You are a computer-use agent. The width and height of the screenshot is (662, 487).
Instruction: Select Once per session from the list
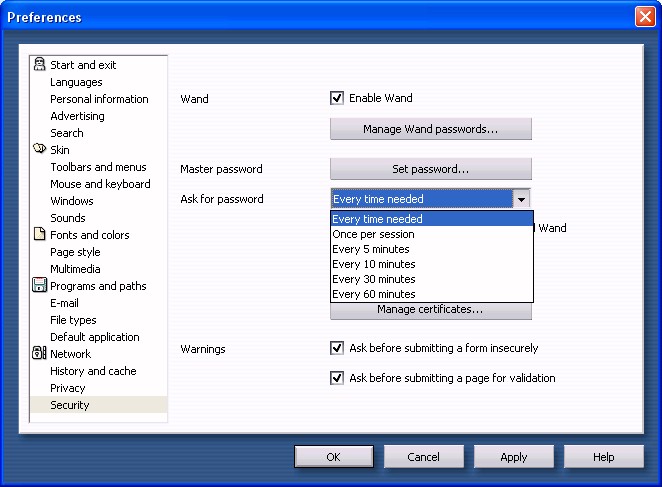tap(373, 234)
